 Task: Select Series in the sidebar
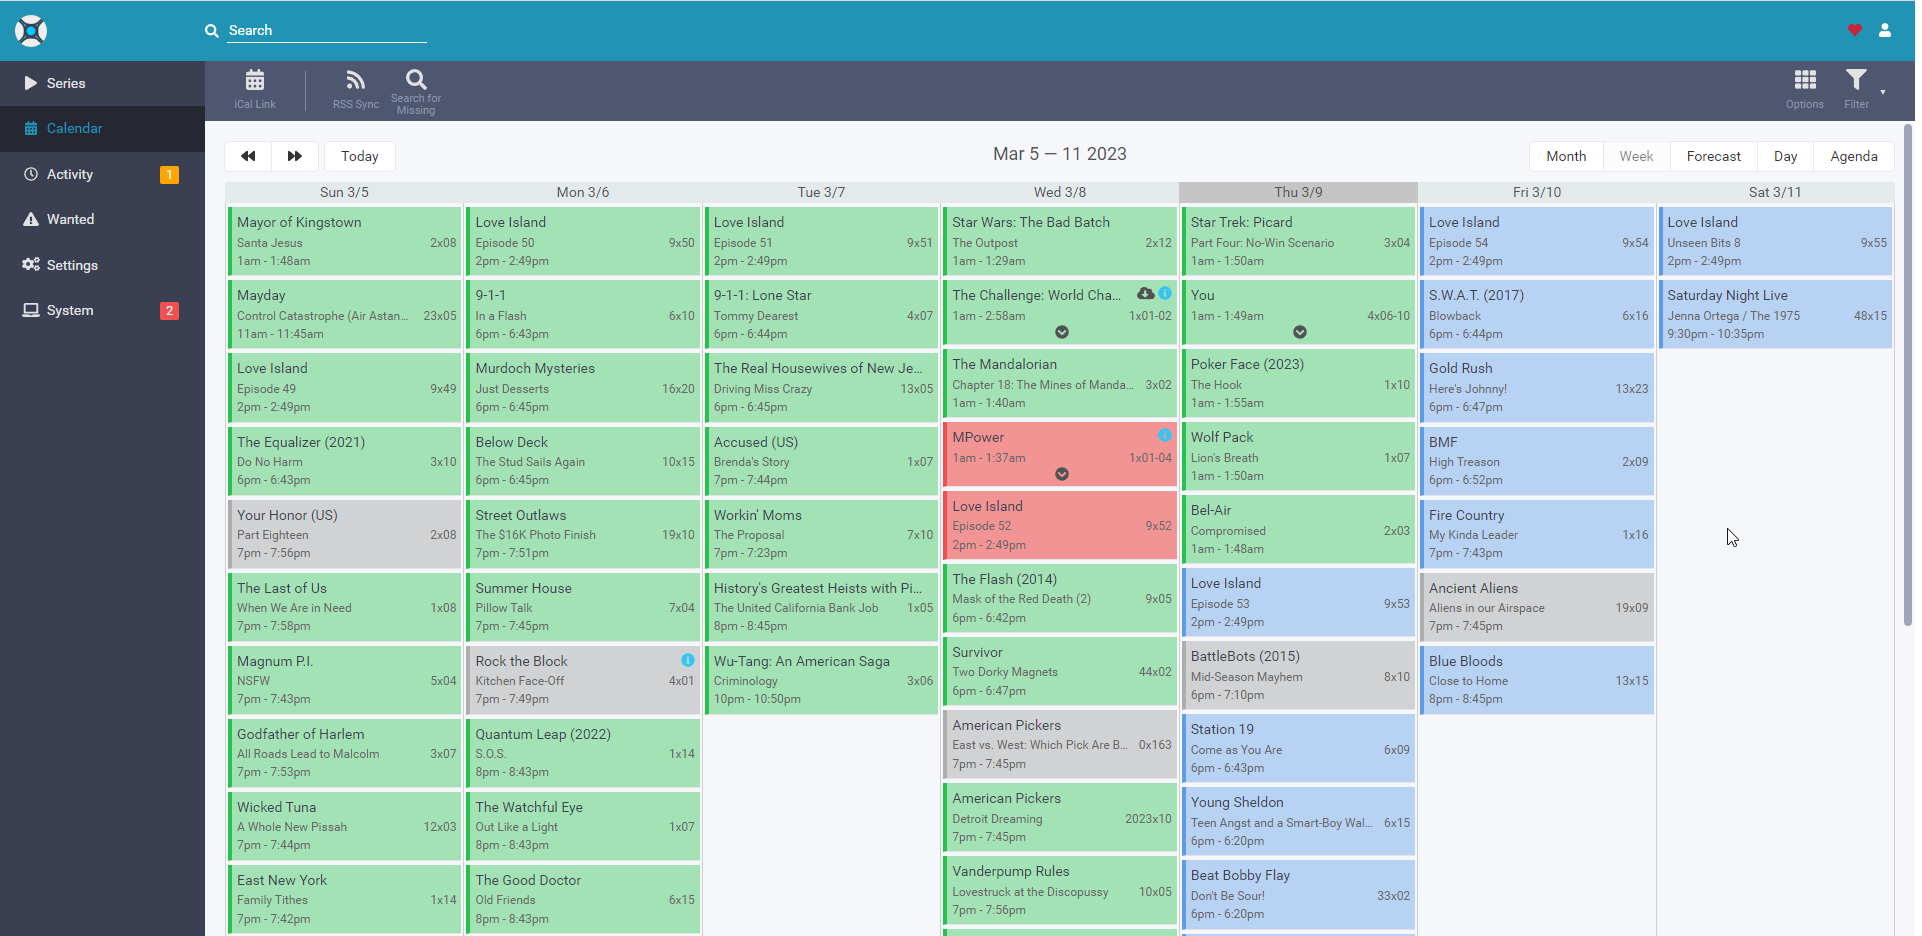click(x=64, y=83)
